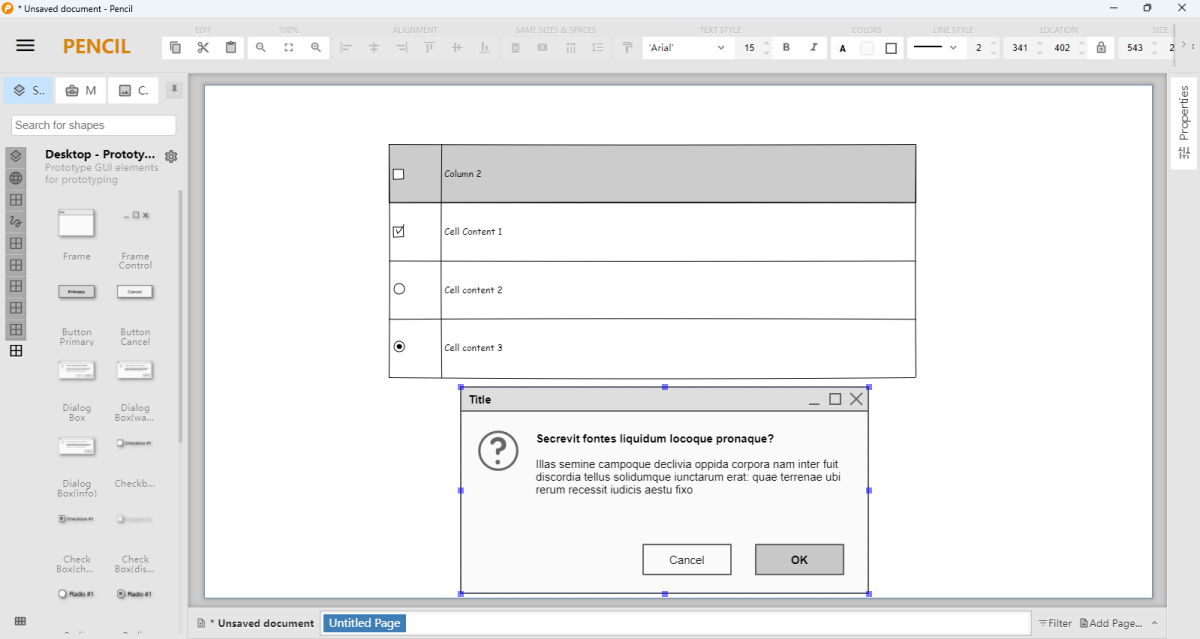This screenshot has width=1200, height=639.
Task: Open the hamburger main menu
Action: (x=25, y=46)
